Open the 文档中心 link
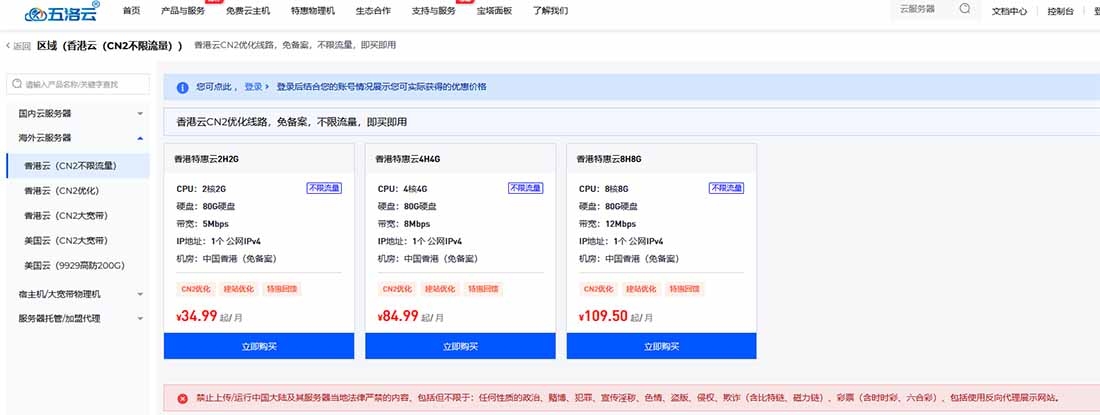 coord(1009,11)
